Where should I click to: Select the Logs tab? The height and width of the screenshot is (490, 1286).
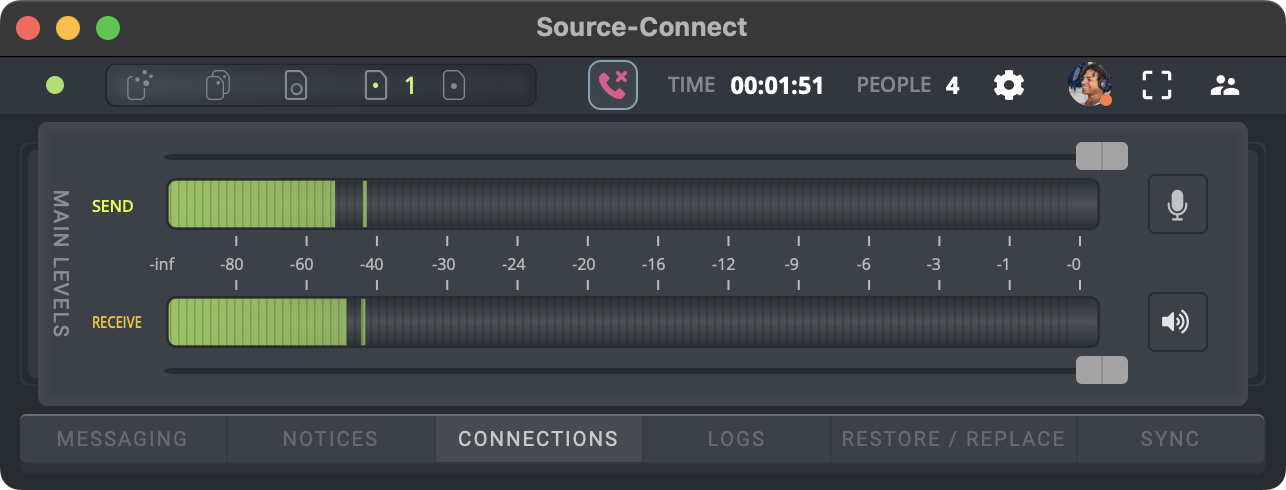(736, 439)
